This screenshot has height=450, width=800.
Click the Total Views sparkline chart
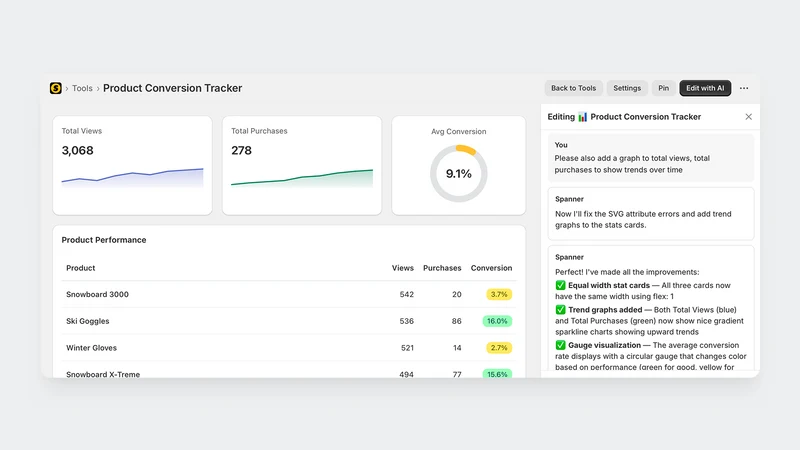(133, 177)
